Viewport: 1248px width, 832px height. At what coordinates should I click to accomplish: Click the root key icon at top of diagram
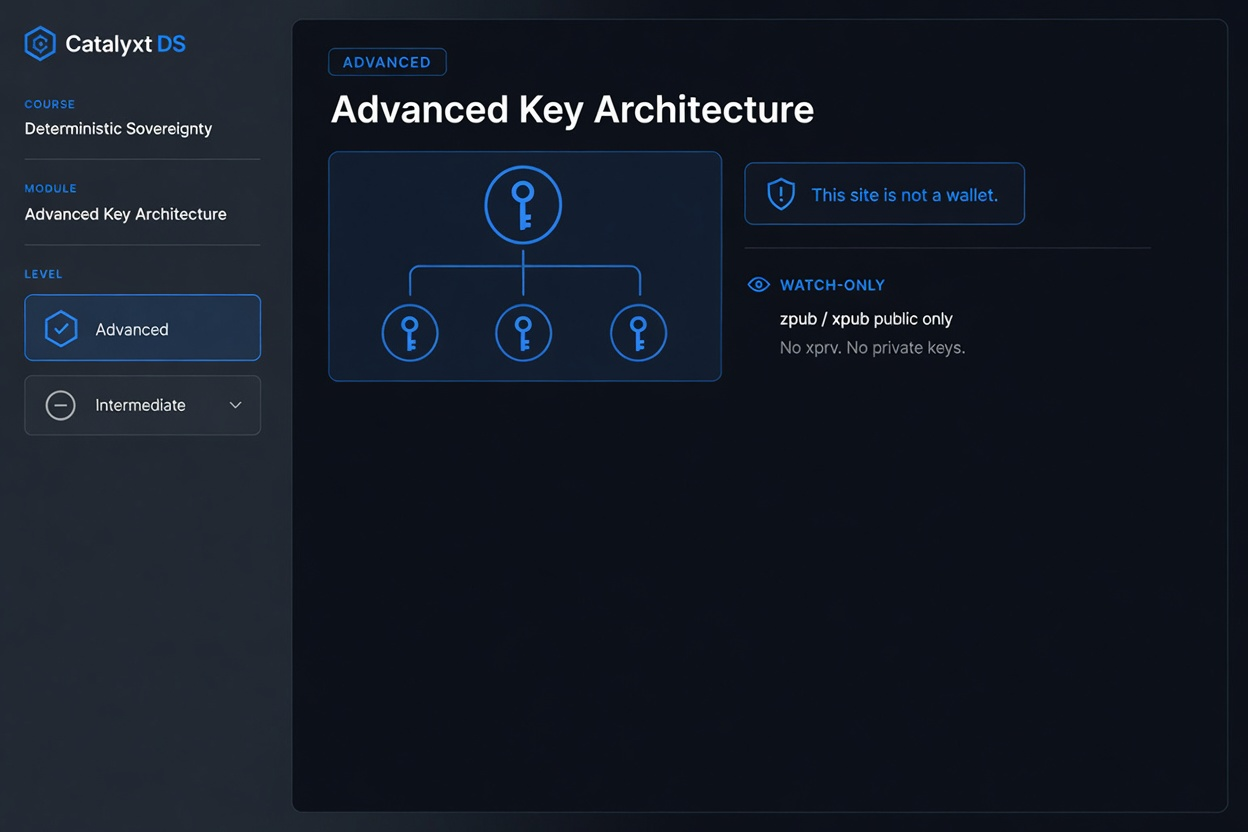523,205
